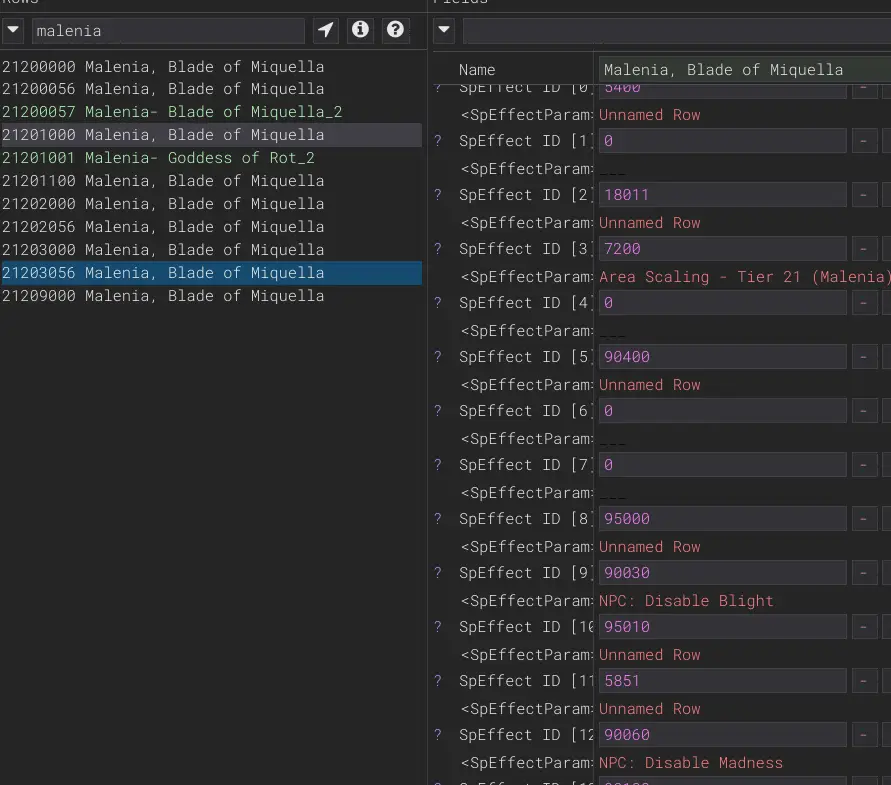The image size is (891, 785).
Task: Select row 21200057 Malenia- Blade of Miquella_2
Action: pyautogui.click(x=211, y=112)
